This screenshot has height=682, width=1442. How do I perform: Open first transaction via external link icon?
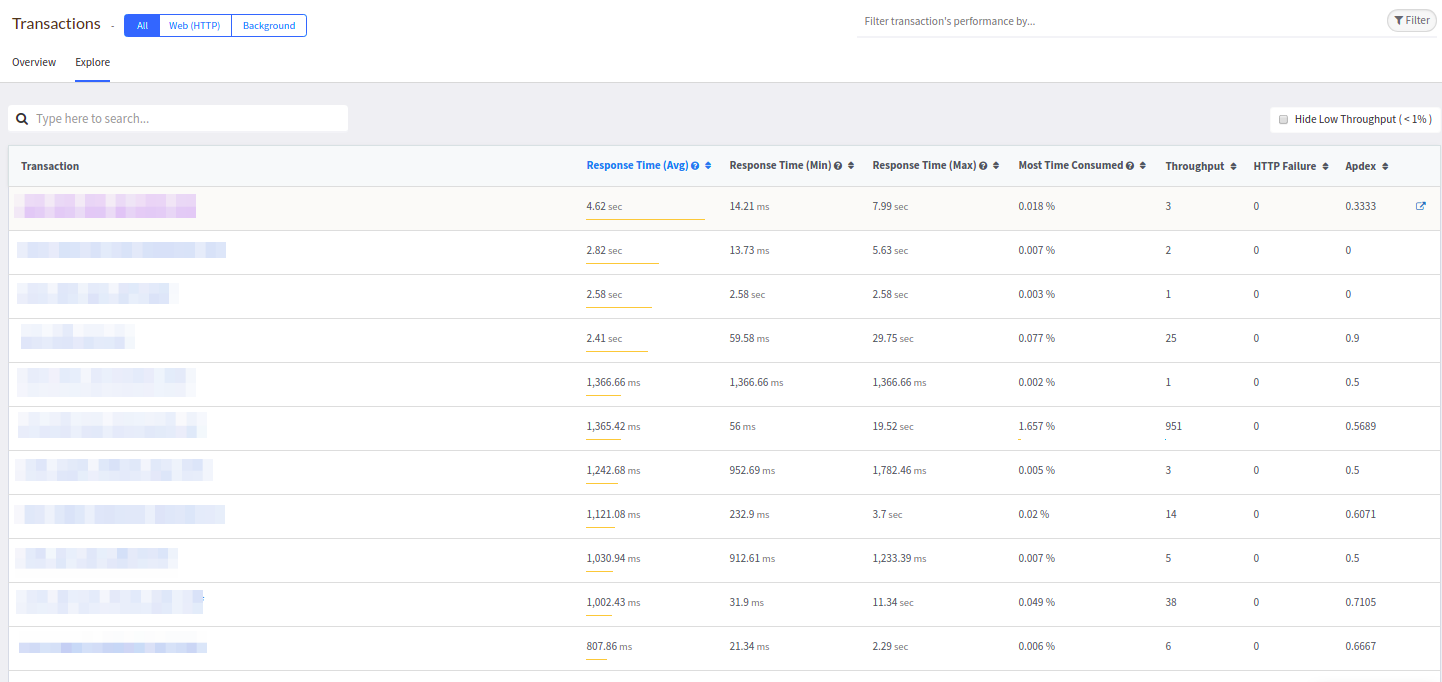click(1421, 206)
